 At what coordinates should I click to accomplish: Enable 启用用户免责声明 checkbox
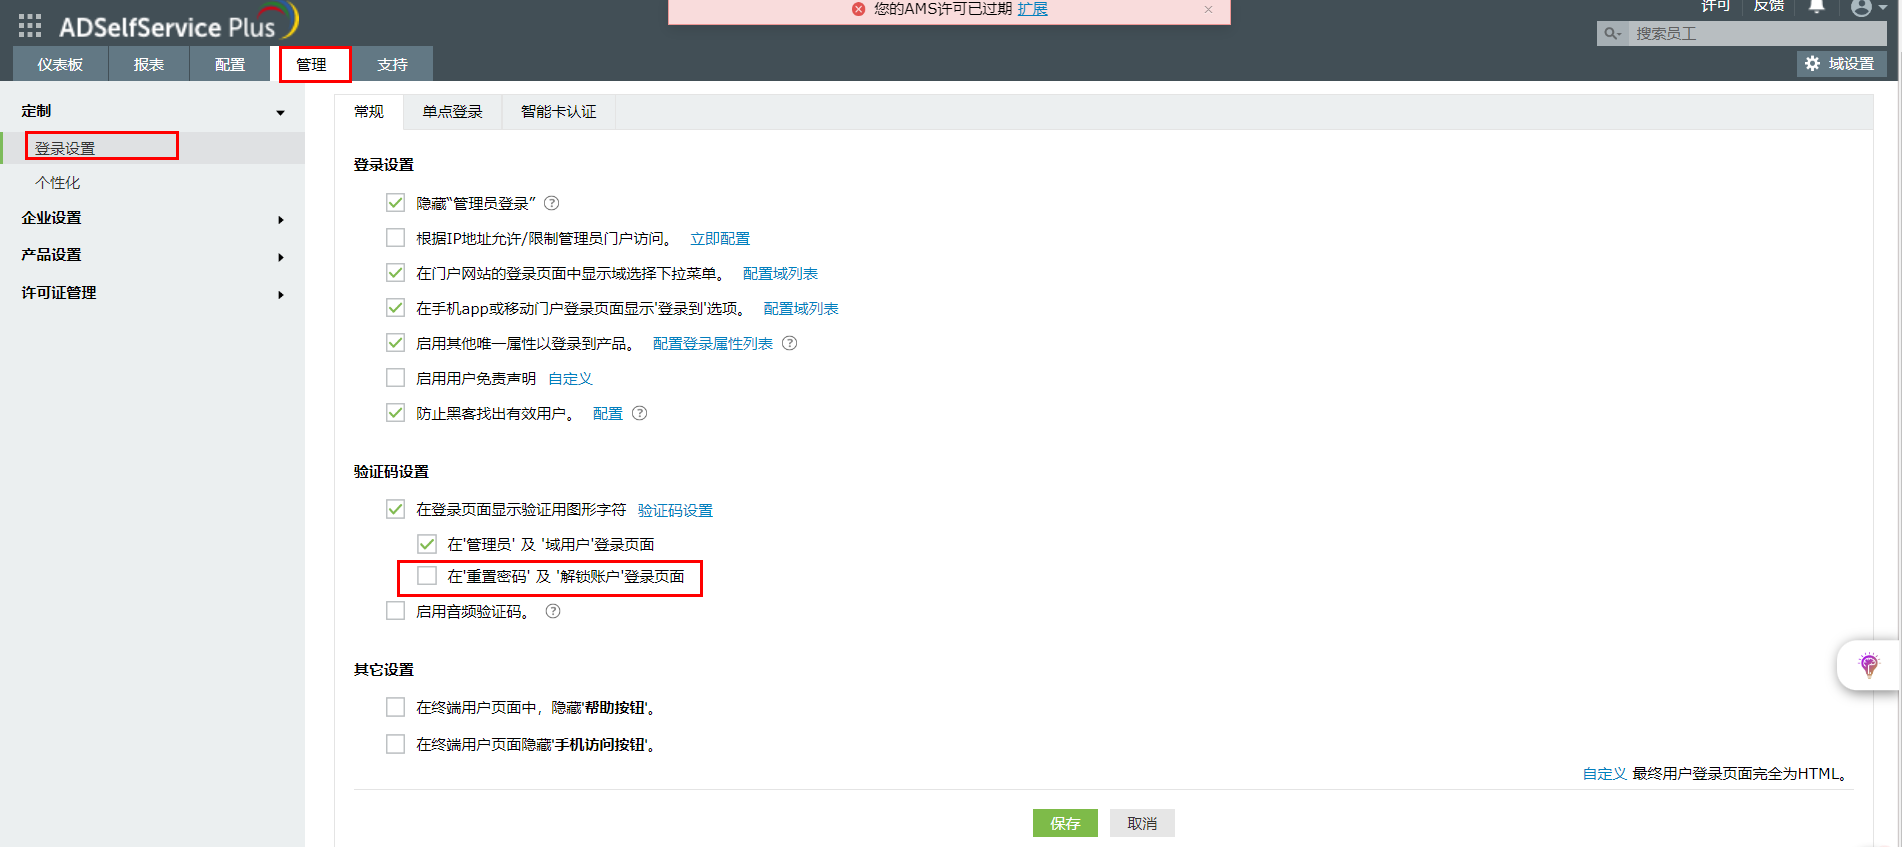coord(396,378)
